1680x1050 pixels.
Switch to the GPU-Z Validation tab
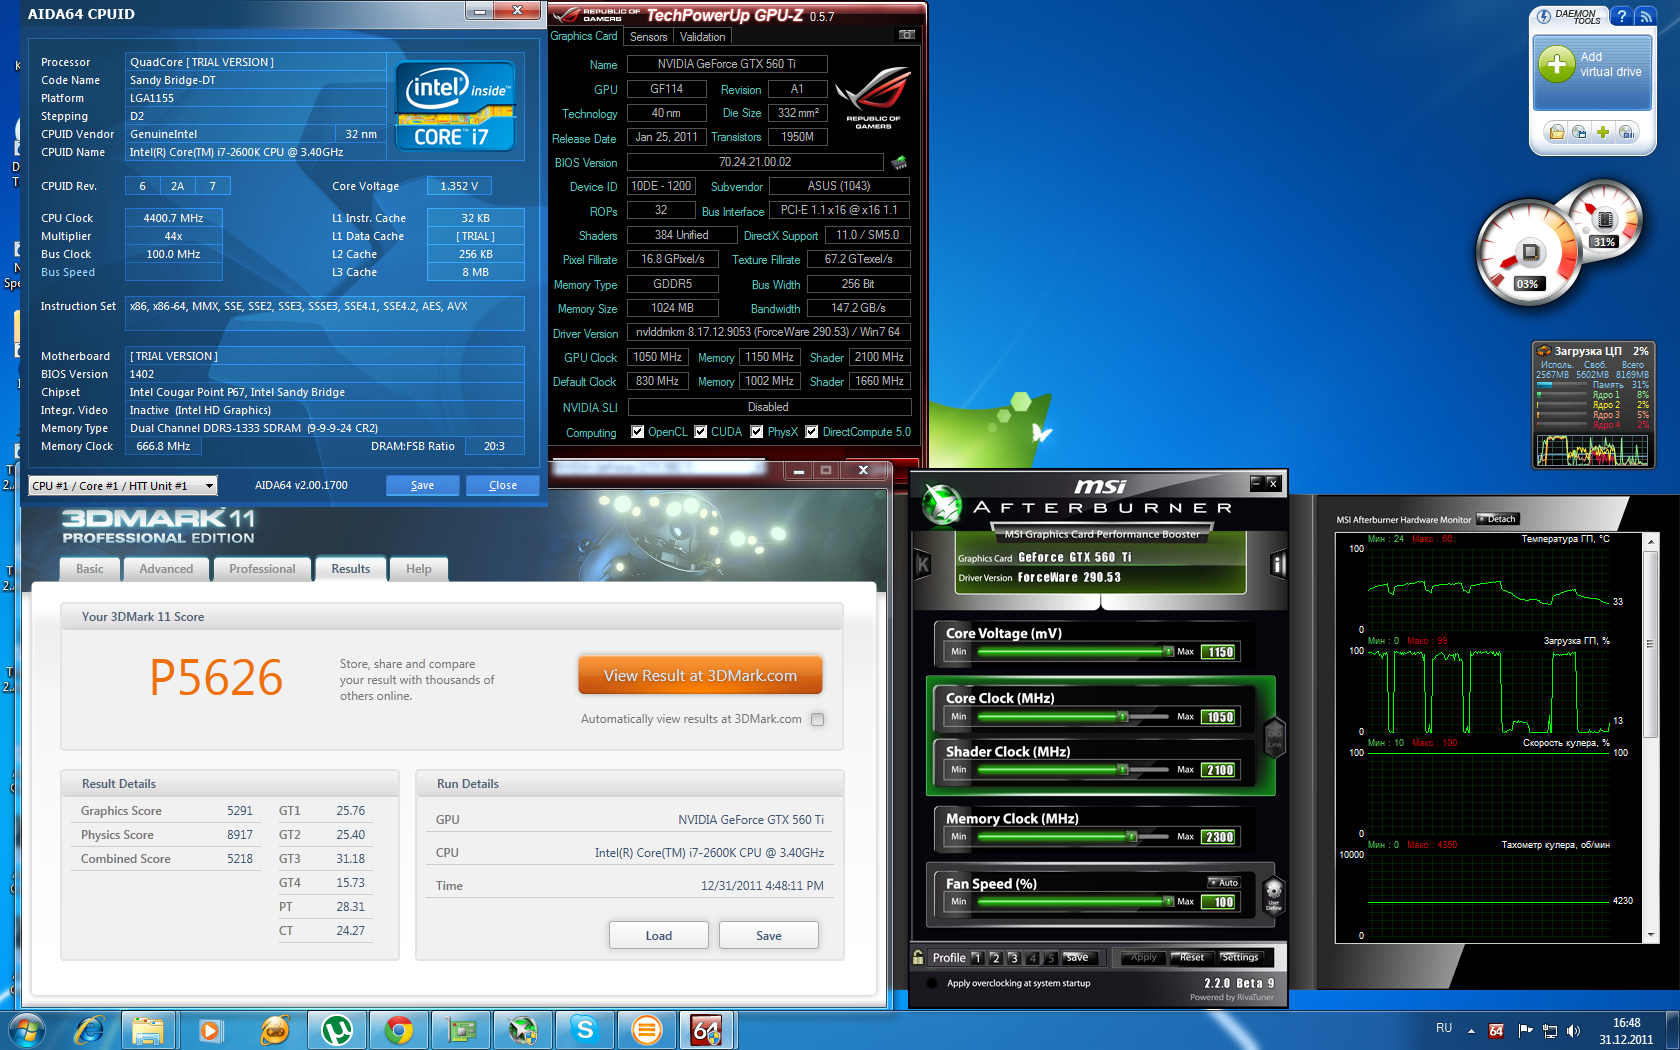703,37
